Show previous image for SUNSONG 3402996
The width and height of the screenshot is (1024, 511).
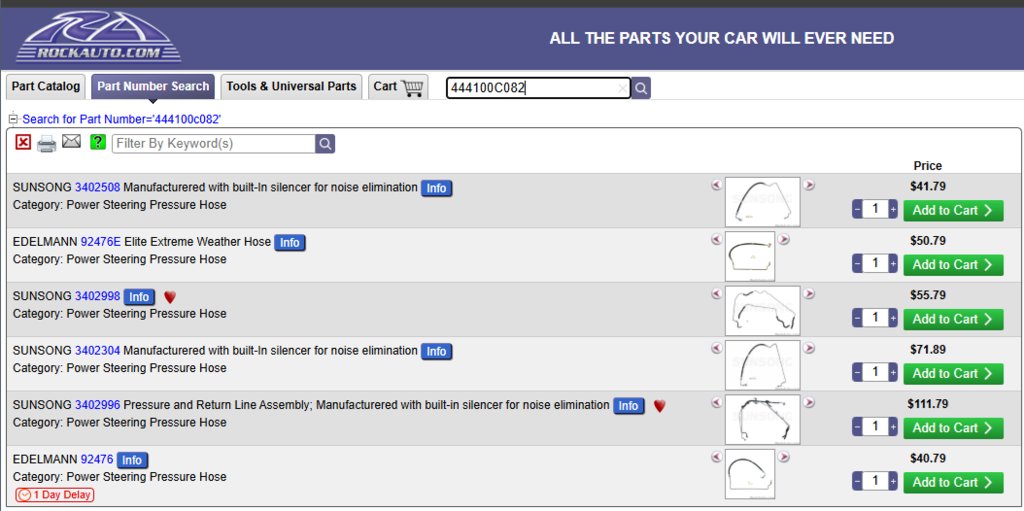tap(716, 403)
